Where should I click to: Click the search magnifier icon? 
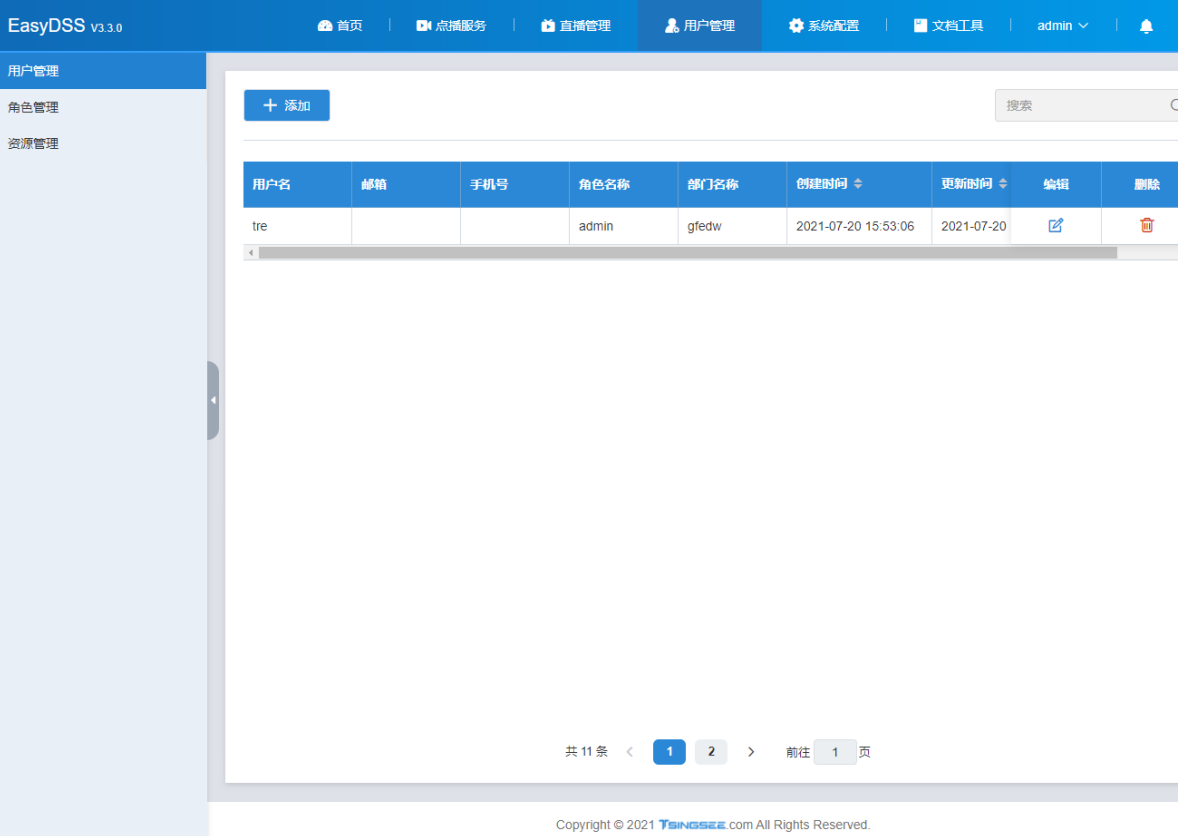click(x=1173, y=105)
